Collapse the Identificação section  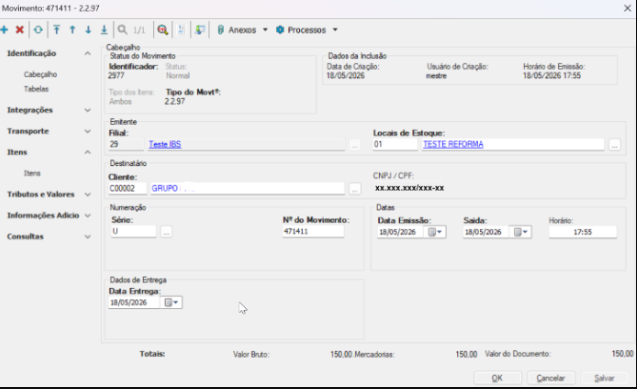click(x=87, y=53)
